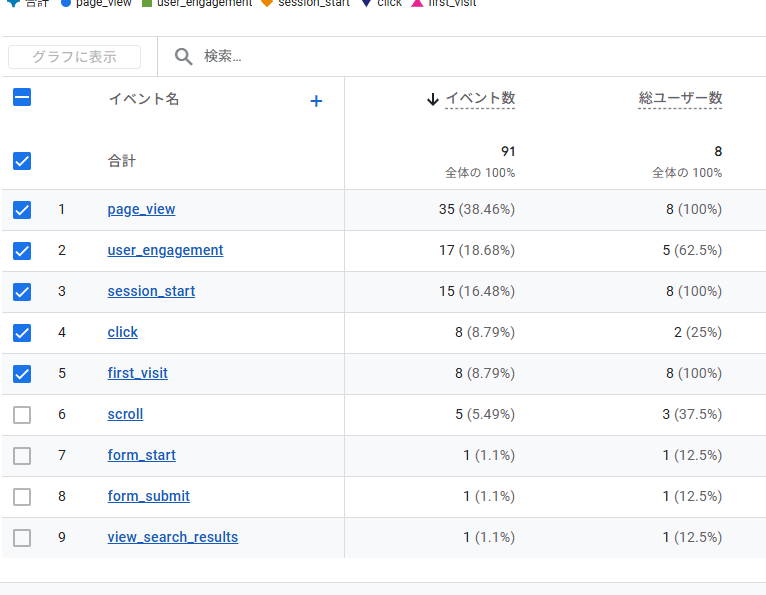
Task: Sort by the 総ユーザー数 column header
Action: click(680, 98)
